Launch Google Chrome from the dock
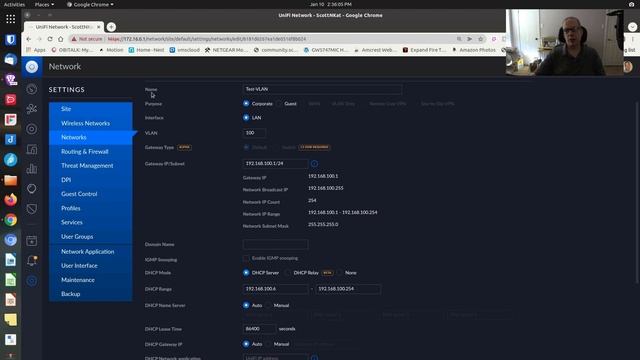 [x=11, y=220]
